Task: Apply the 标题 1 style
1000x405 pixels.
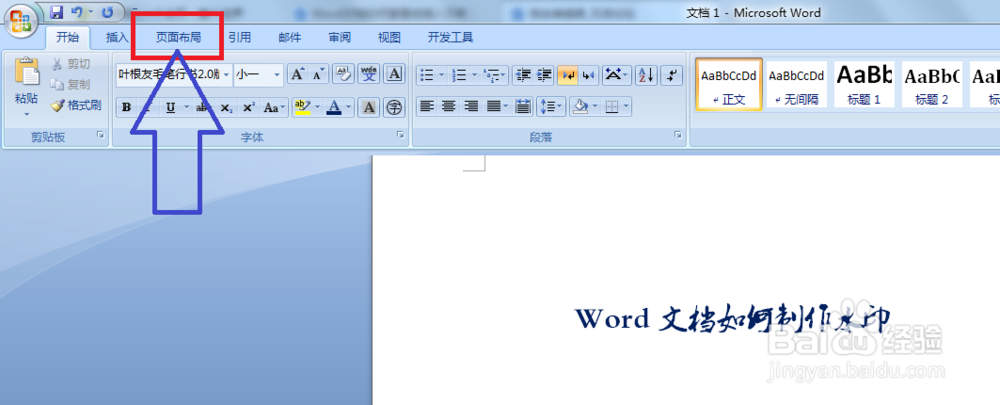Action: 864,85
